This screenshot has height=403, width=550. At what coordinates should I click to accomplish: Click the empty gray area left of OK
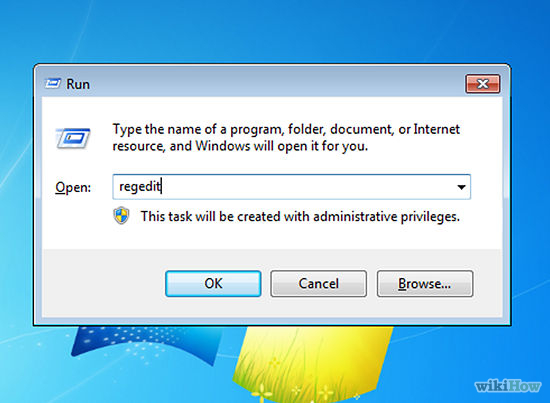tap(103, 283)
